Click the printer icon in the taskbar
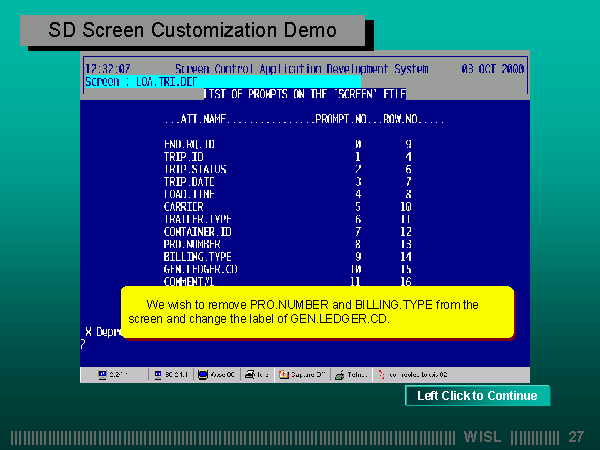Viewport: 600px width, 450px height. coord(250,374)
